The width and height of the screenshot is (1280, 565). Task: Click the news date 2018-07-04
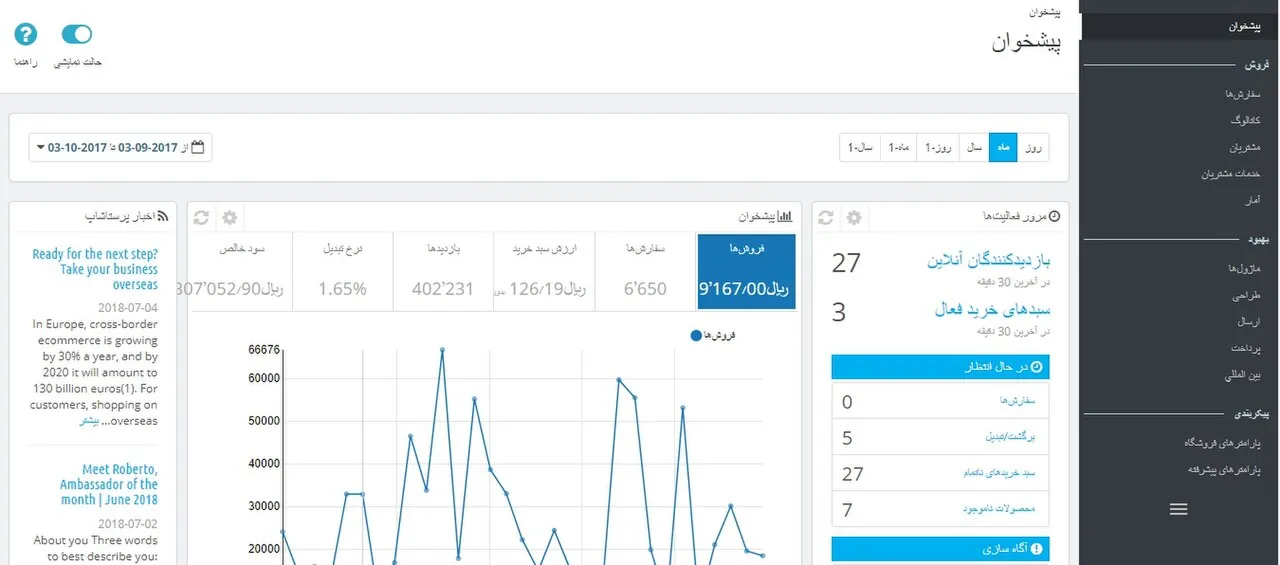(129, 308)
